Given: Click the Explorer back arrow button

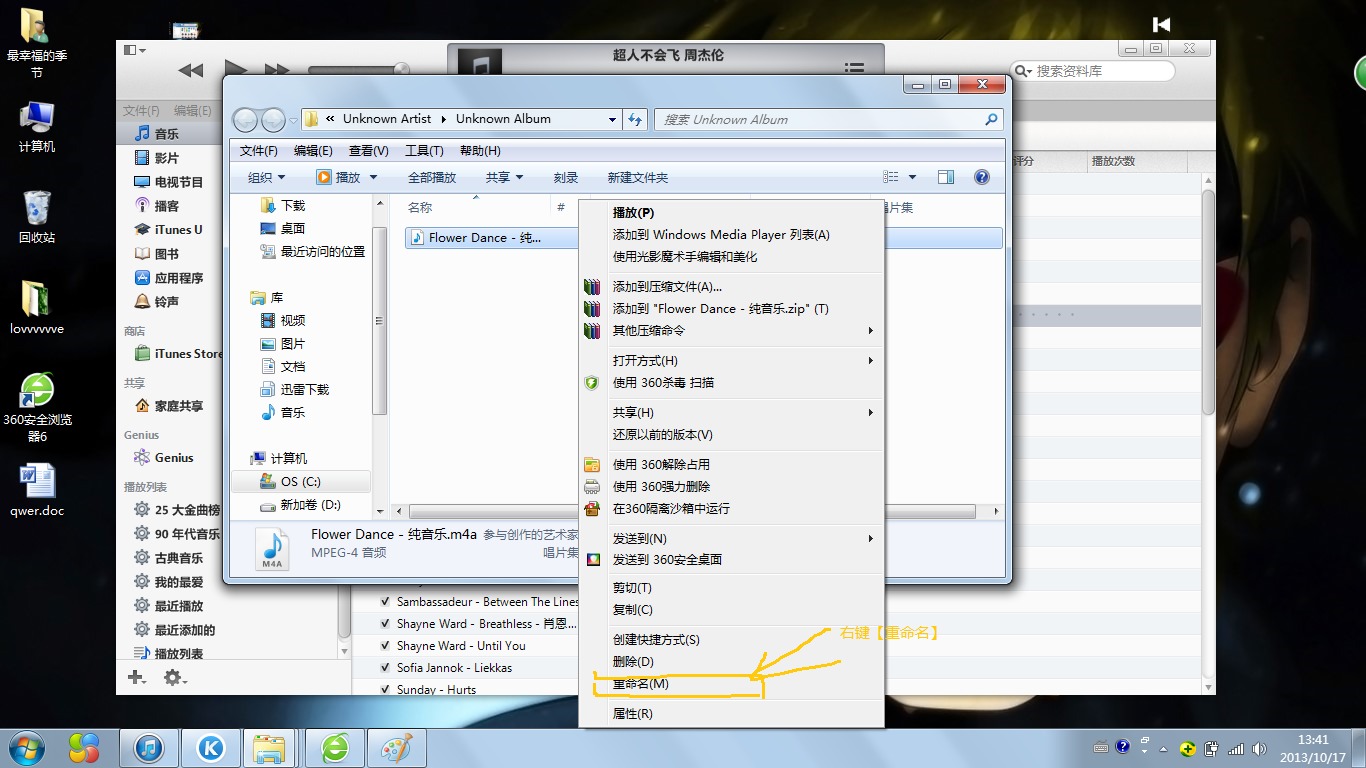Looking at the screenshot, I should click(x=245, y=120).
